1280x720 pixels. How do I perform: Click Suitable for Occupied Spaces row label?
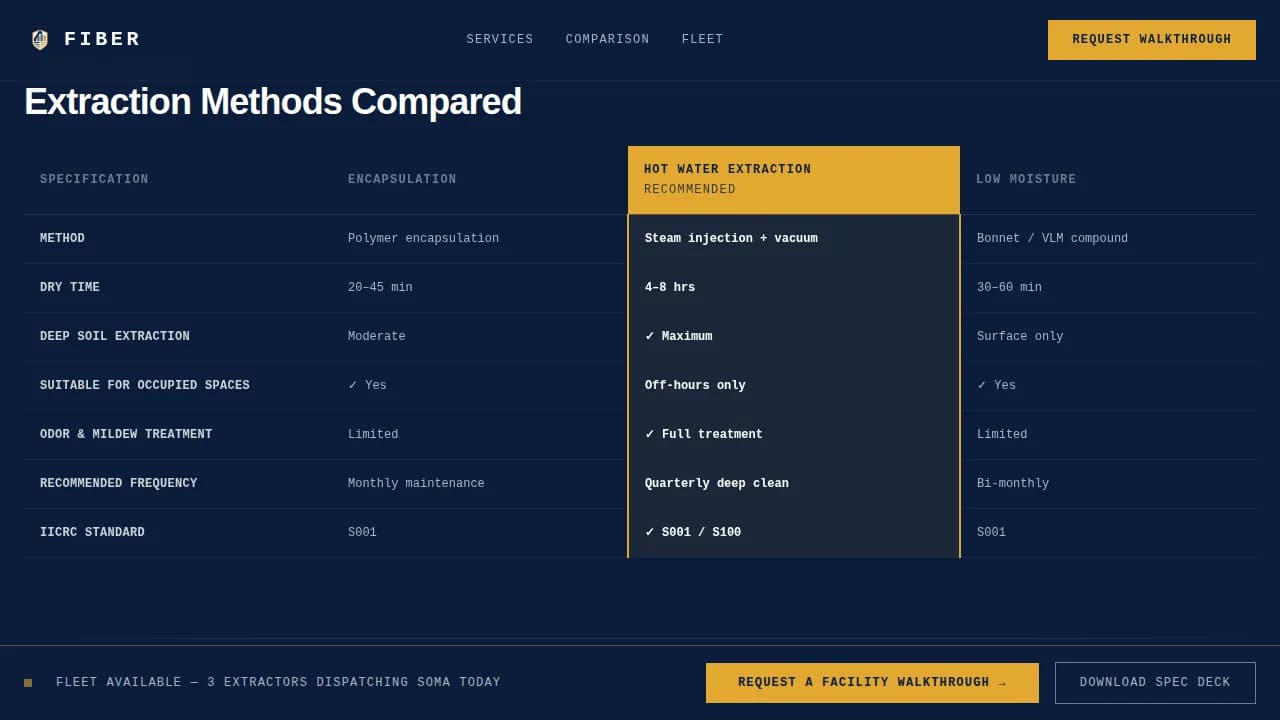[145, 386]
